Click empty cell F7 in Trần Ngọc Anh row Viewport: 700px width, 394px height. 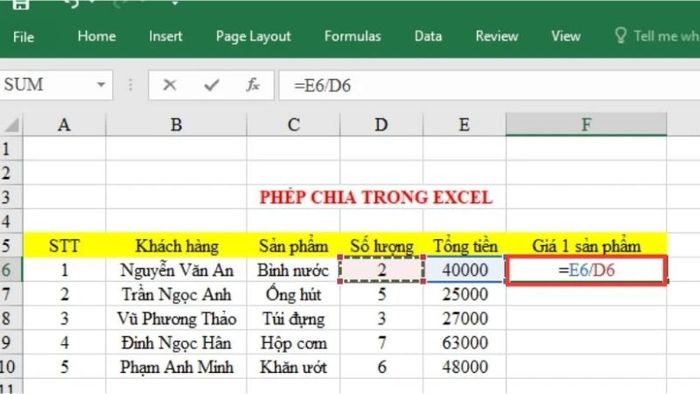586,294
